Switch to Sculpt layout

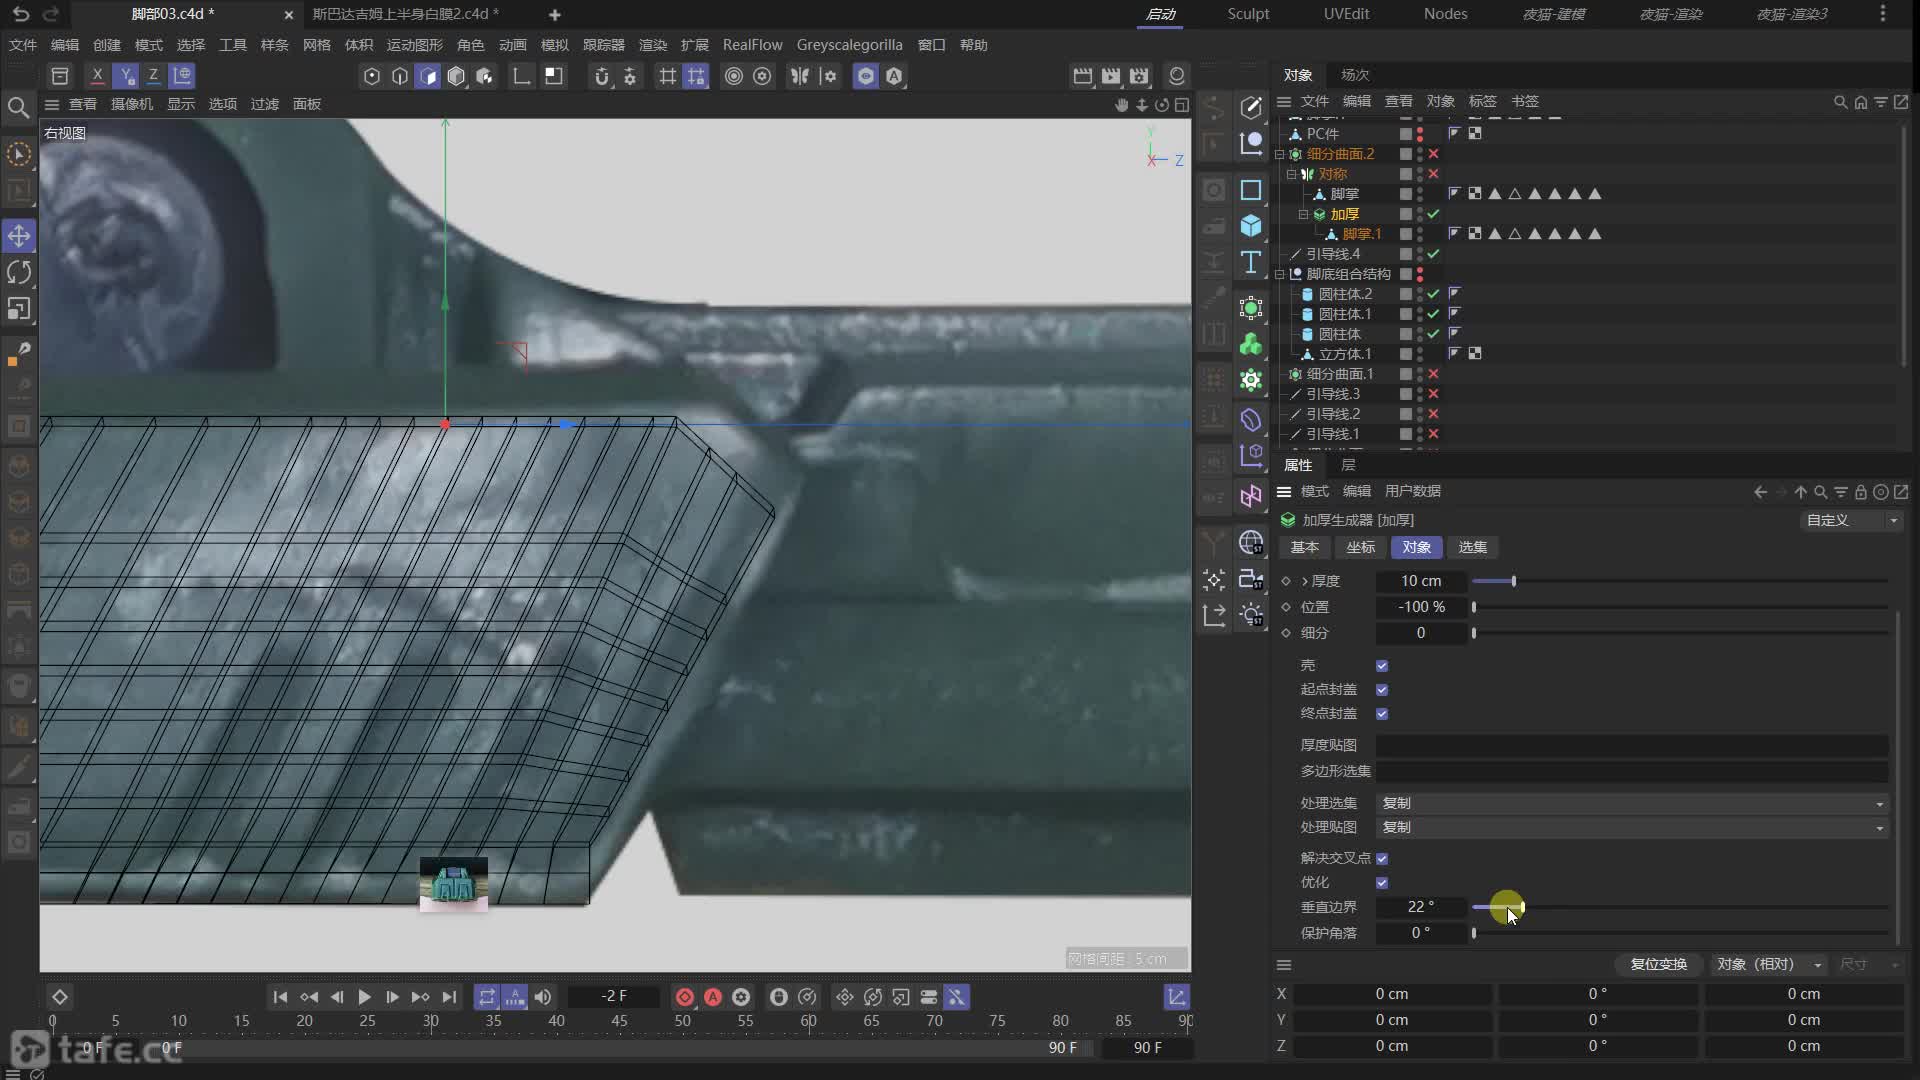[1248, 14]
